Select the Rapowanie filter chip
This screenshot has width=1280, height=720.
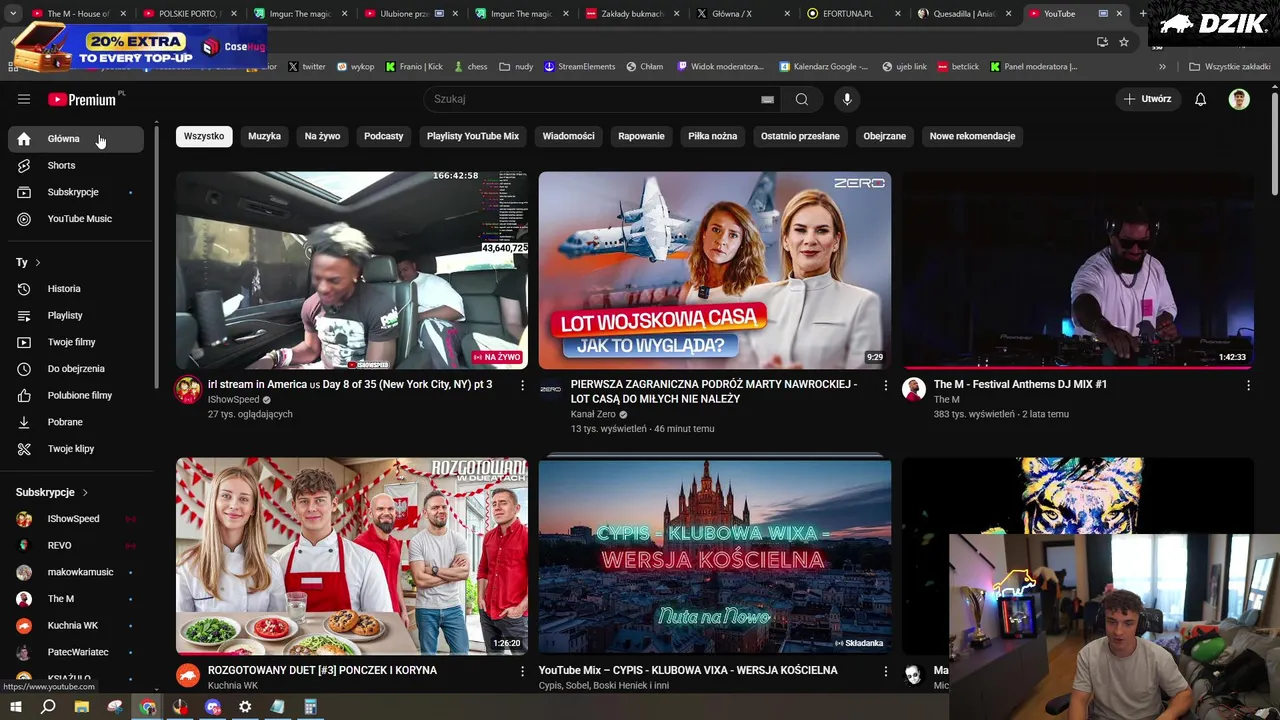(x=641, y=136)
